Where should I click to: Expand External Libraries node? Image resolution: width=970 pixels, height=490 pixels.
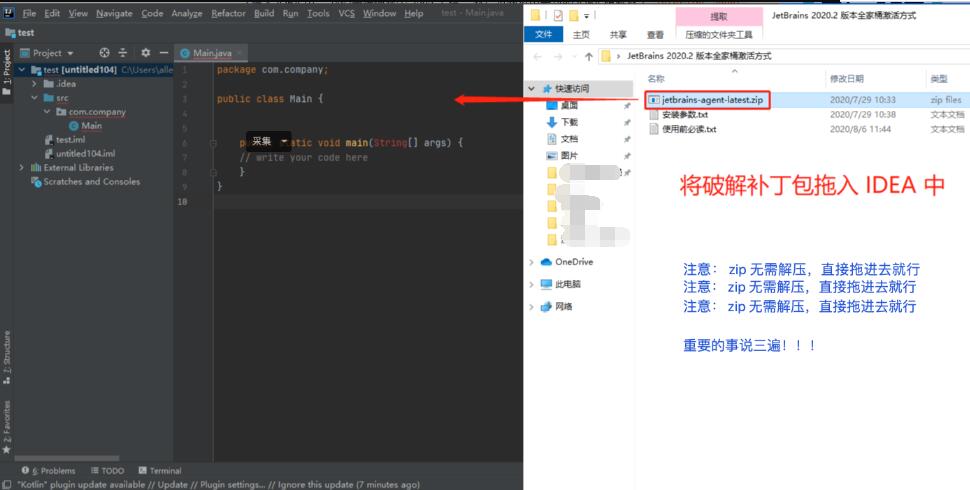(x=22, y=168)
